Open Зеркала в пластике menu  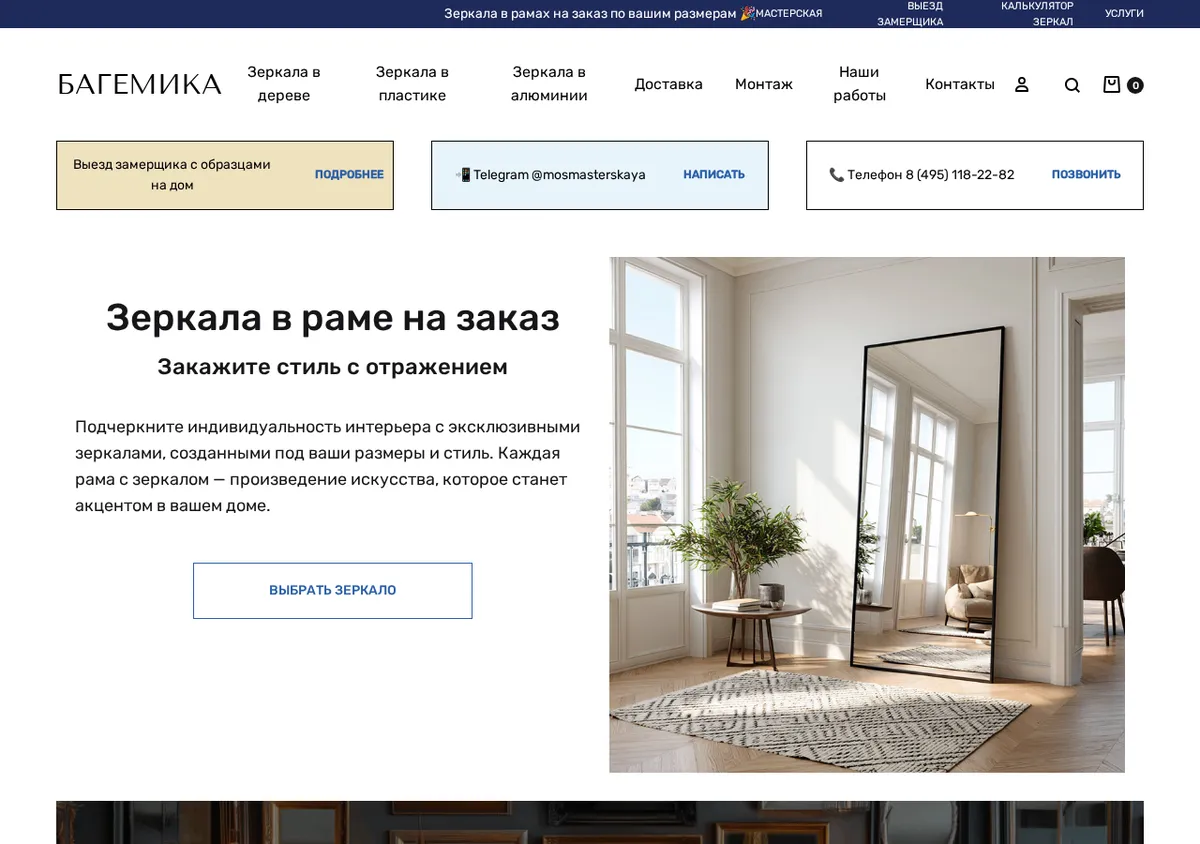(x=412, y=84)
